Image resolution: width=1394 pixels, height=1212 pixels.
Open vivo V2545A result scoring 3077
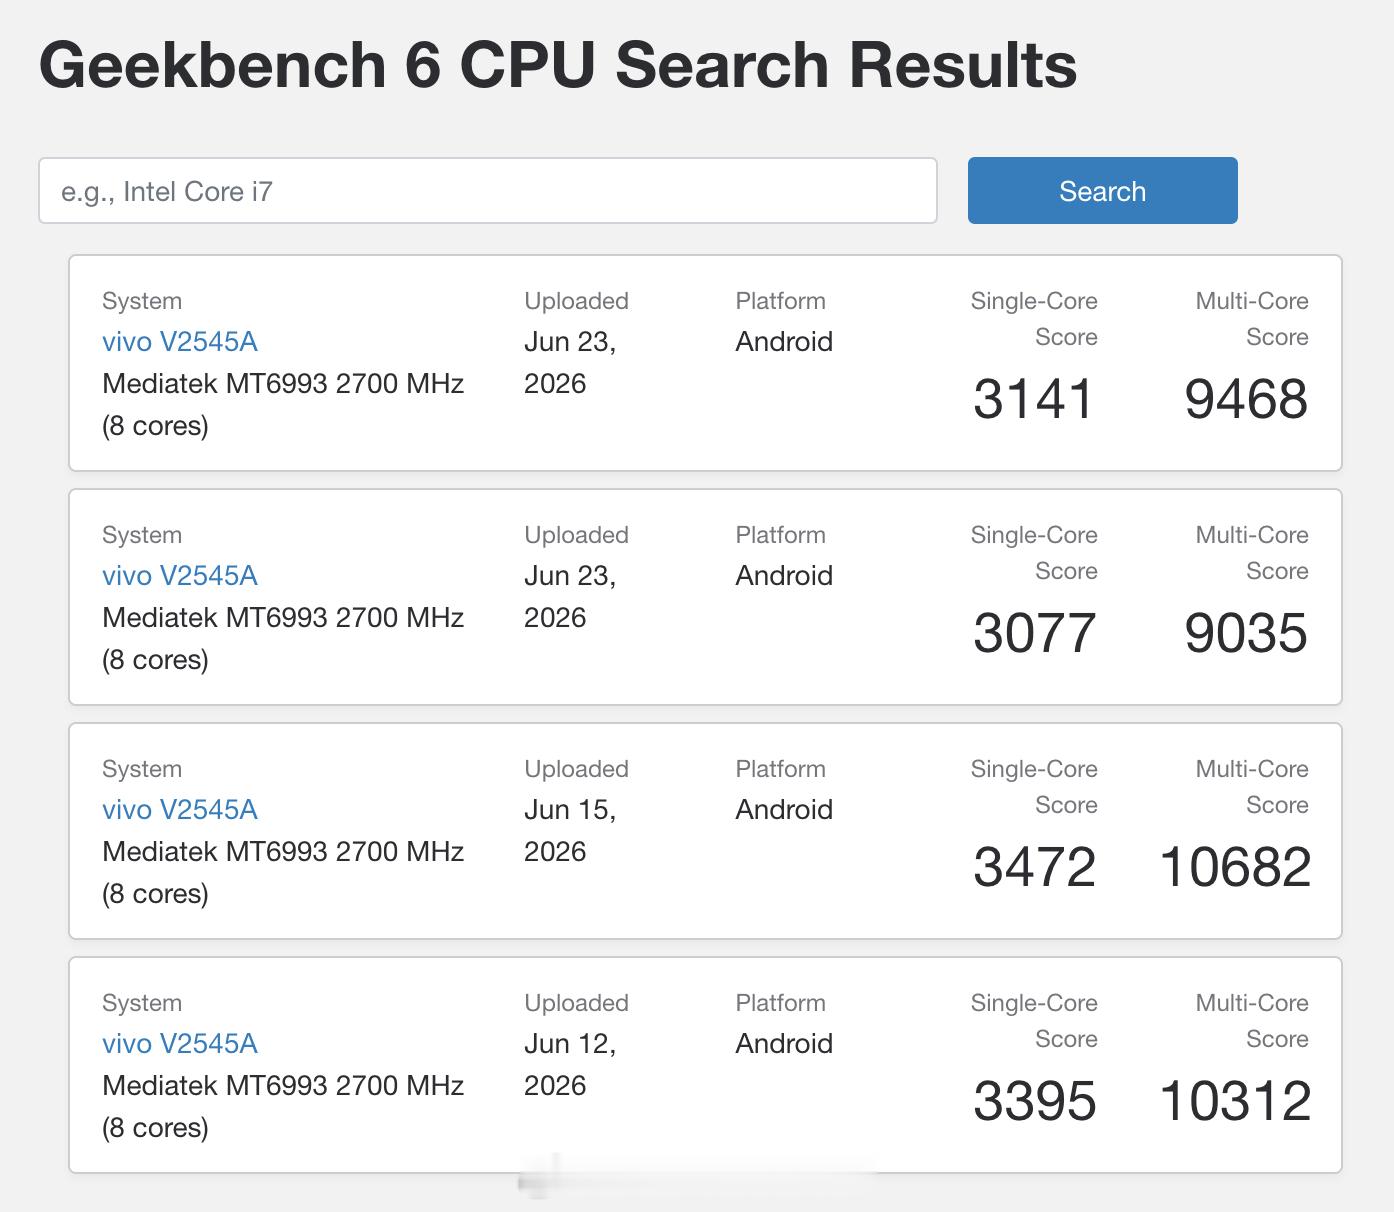[x=180, y=576]
